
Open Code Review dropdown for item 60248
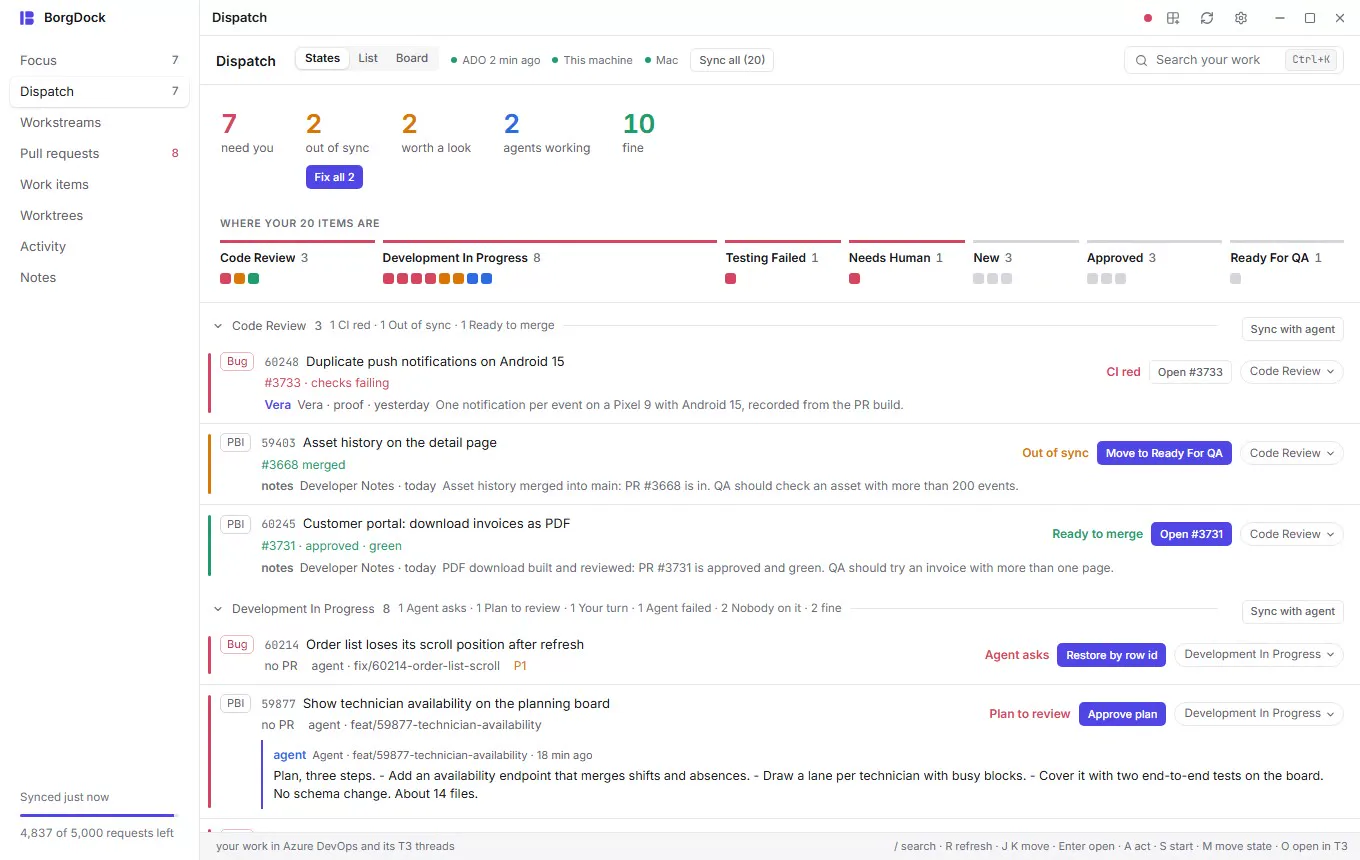click(1292, 371)
